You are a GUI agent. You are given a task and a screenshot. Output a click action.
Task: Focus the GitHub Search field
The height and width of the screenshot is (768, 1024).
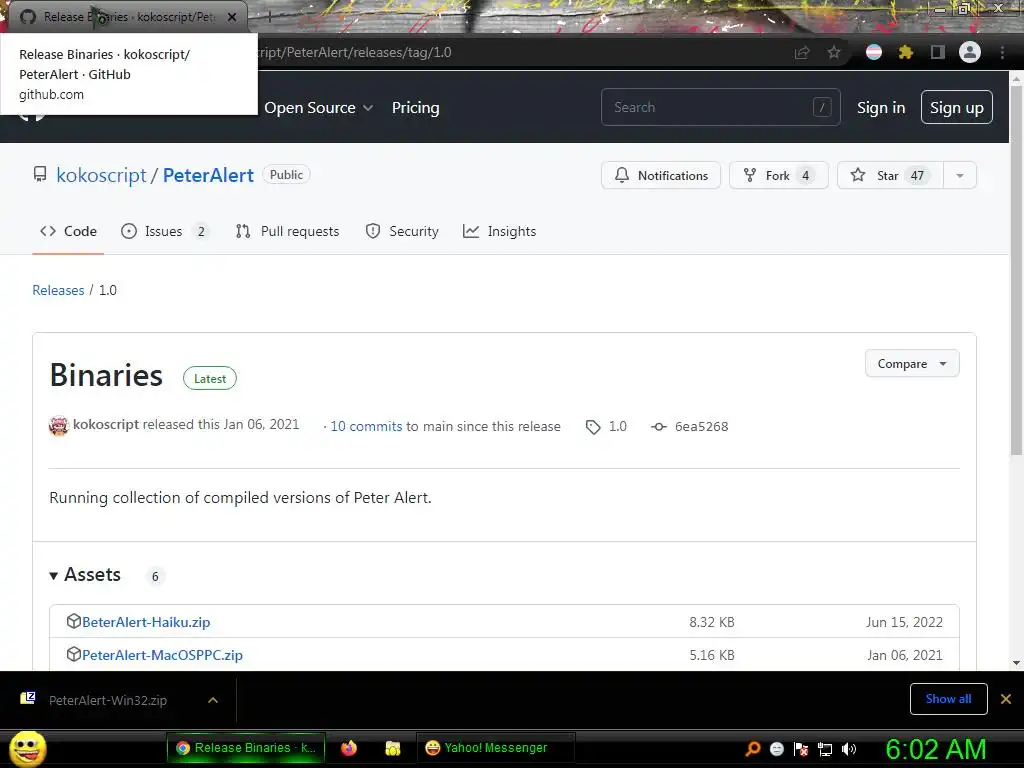(x=720, y=107)
